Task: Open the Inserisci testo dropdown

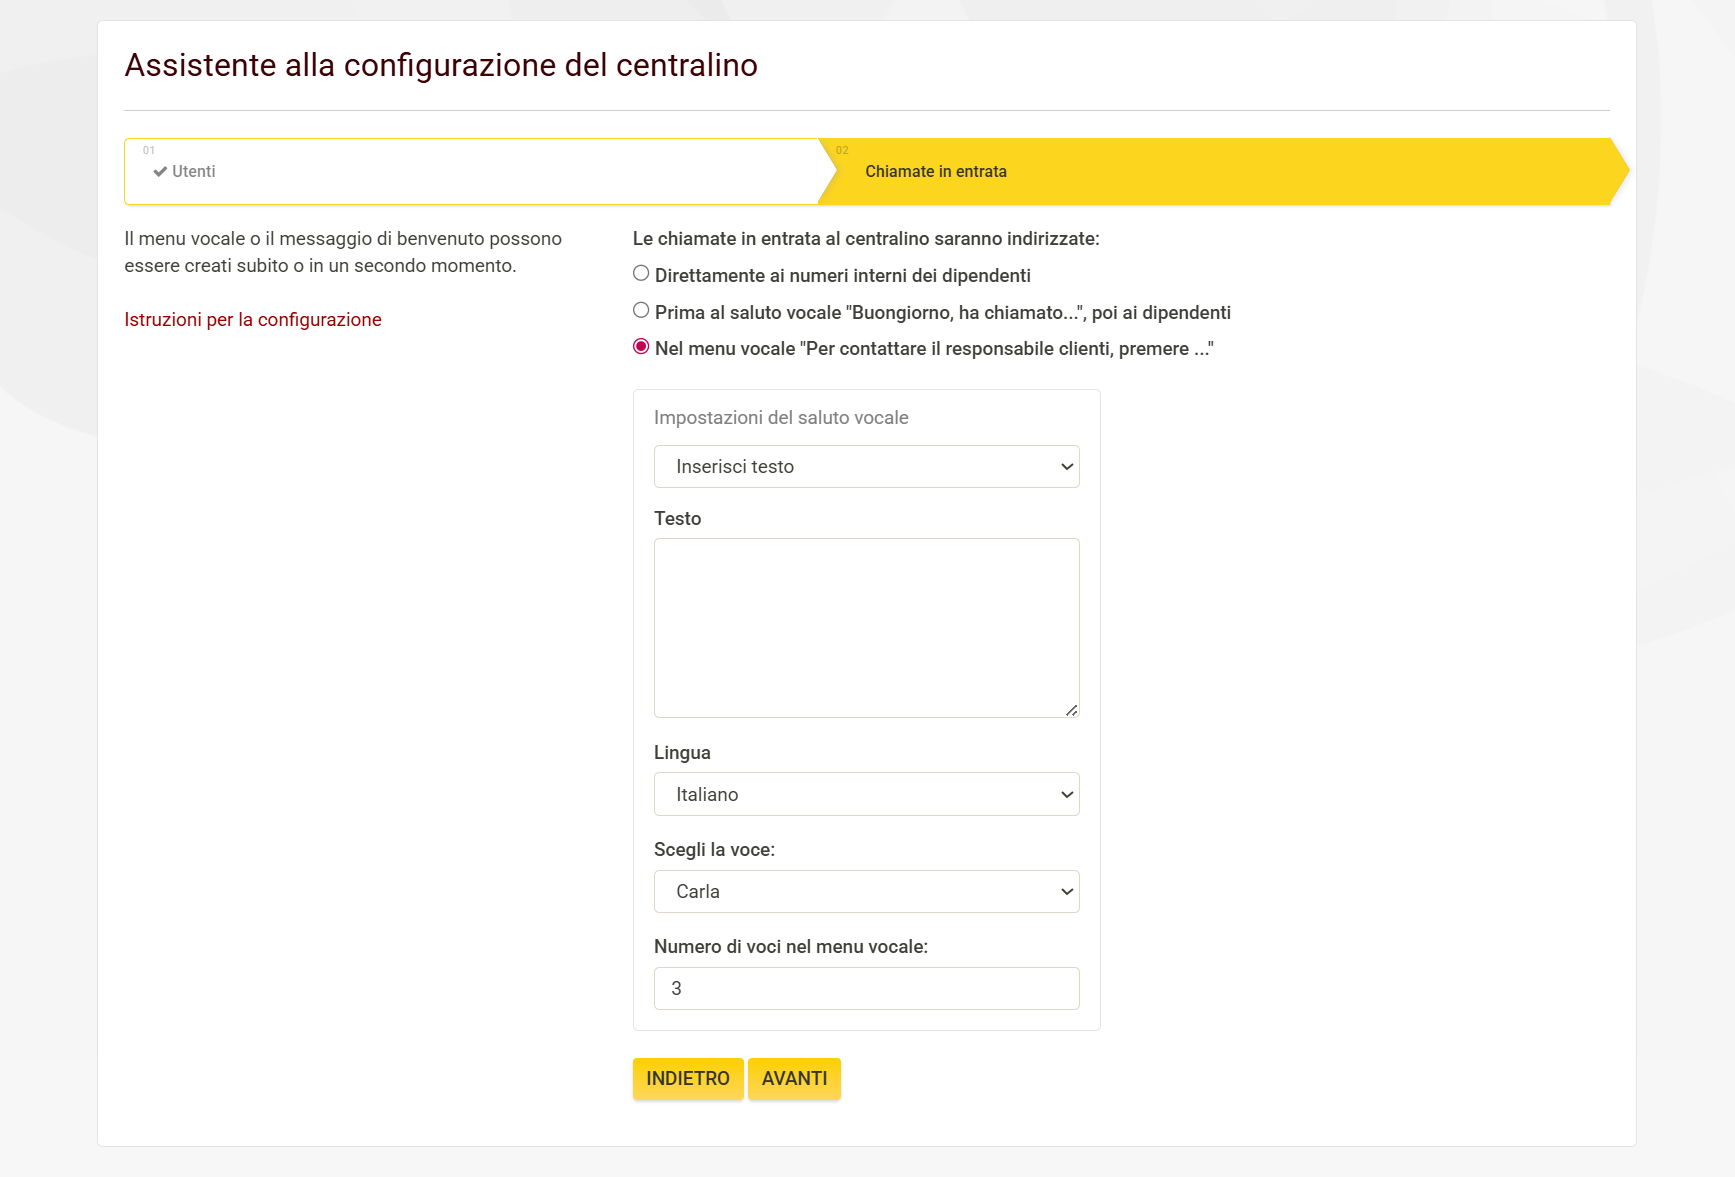Action: pos(866,466)
